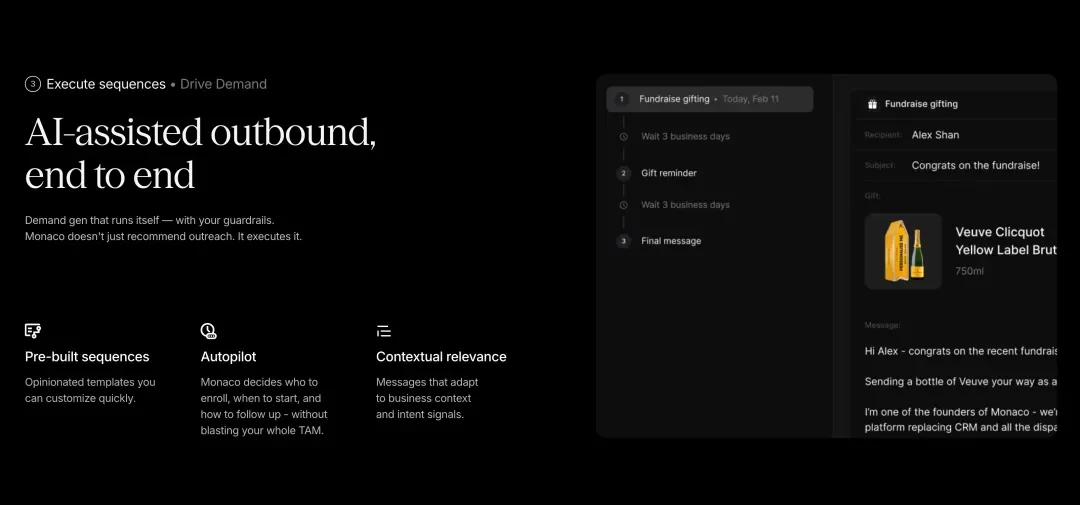Image resolution: width=1080 pixels, height=505 pixels.
Task: Click the Contextual relevance feature heading
Action: click(x=441, y=357)
